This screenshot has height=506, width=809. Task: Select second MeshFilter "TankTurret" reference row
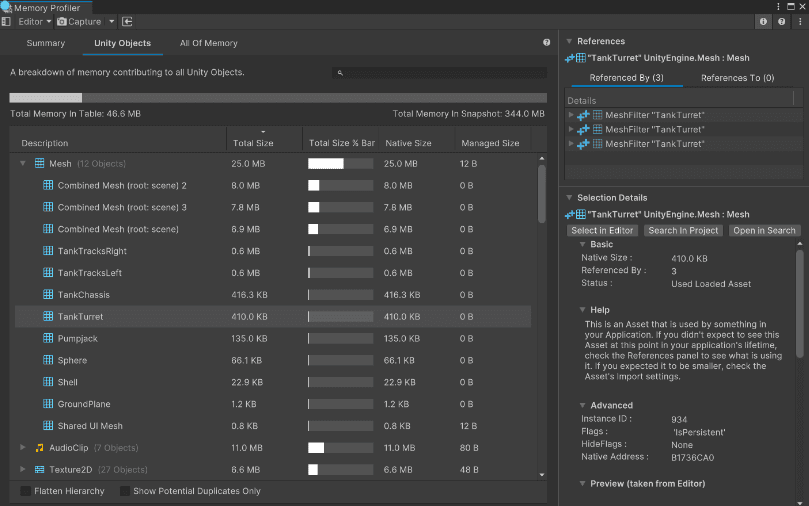684,129
